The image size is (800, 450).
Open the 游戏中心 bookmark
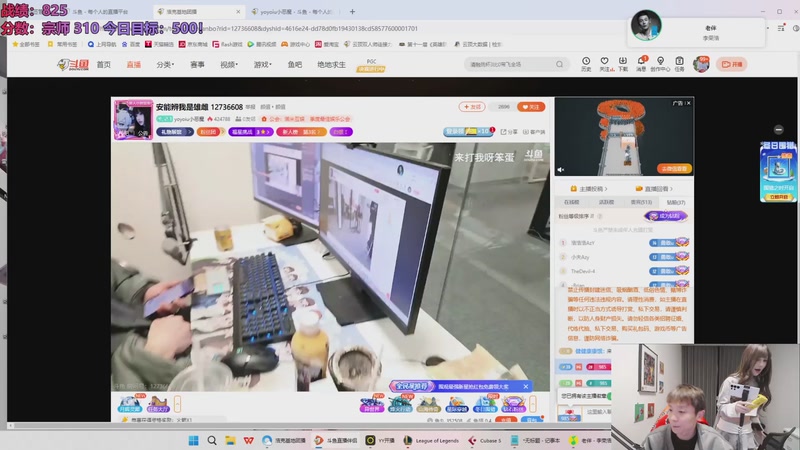click(295, 44)
